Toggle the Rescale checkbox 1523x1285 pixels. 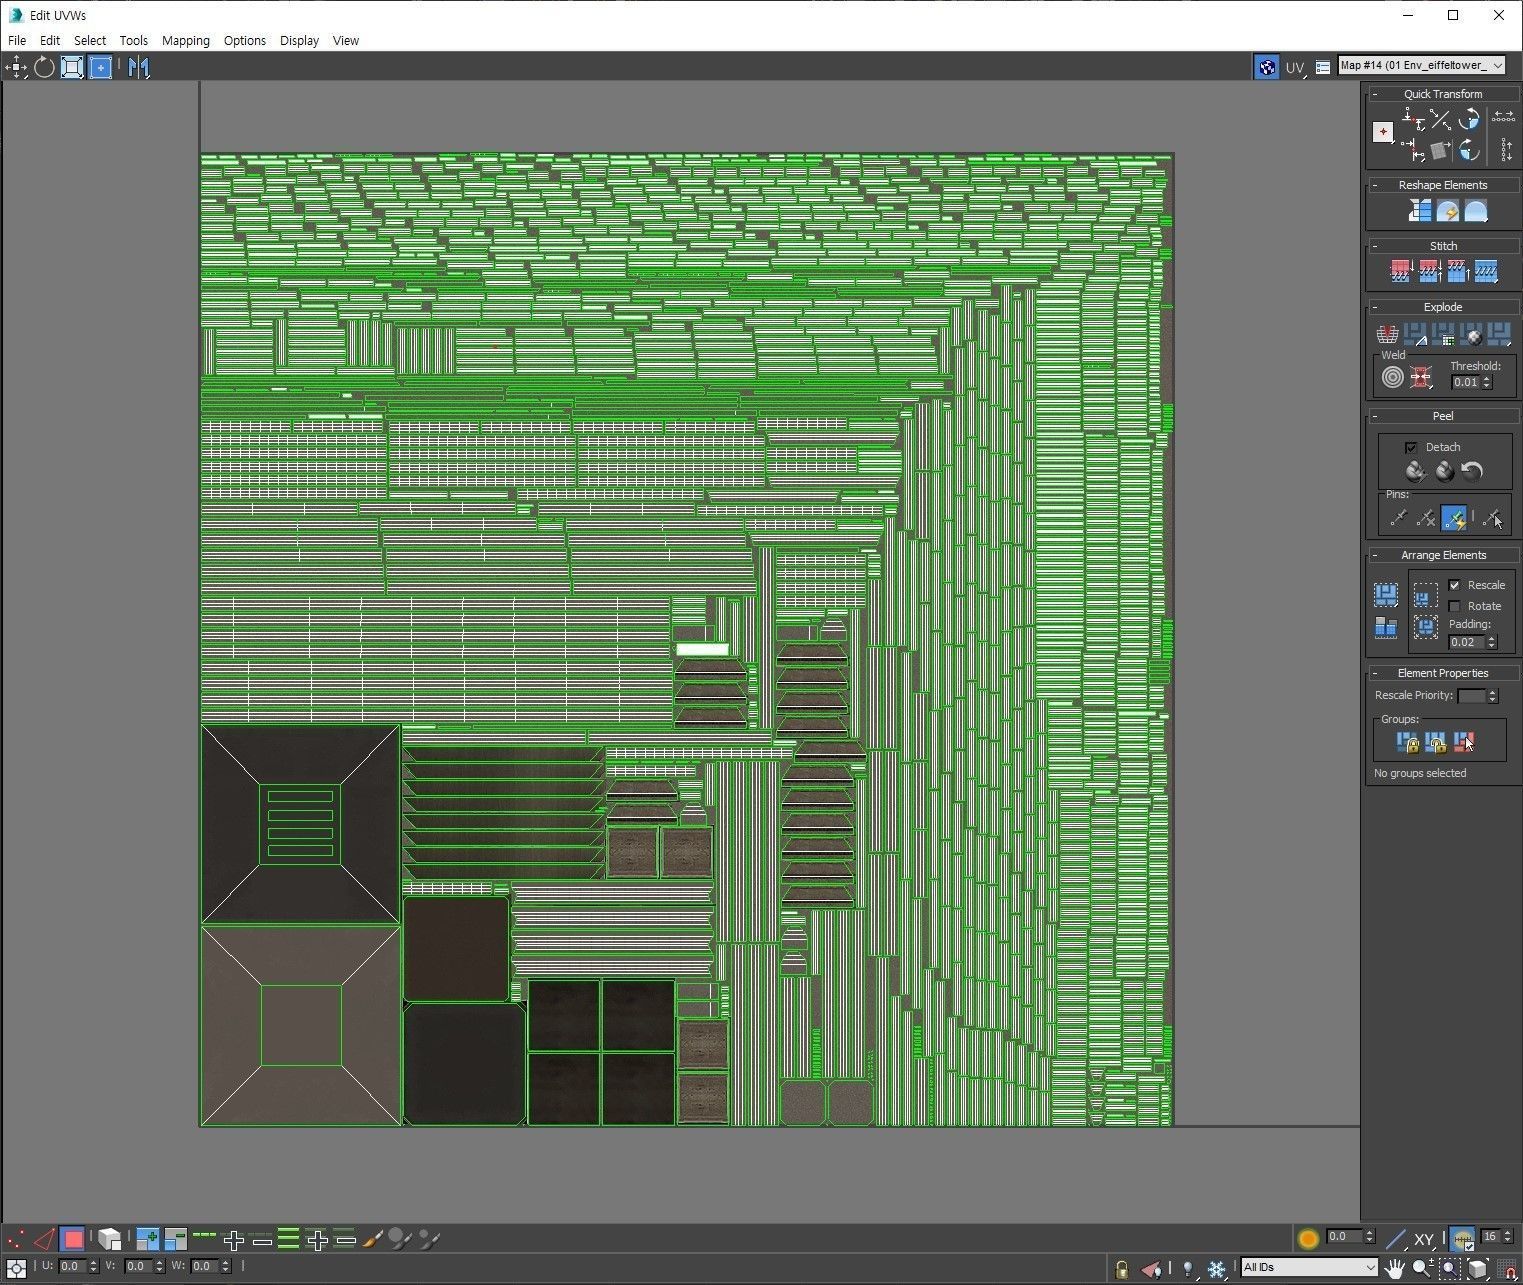pos(1454,585)
